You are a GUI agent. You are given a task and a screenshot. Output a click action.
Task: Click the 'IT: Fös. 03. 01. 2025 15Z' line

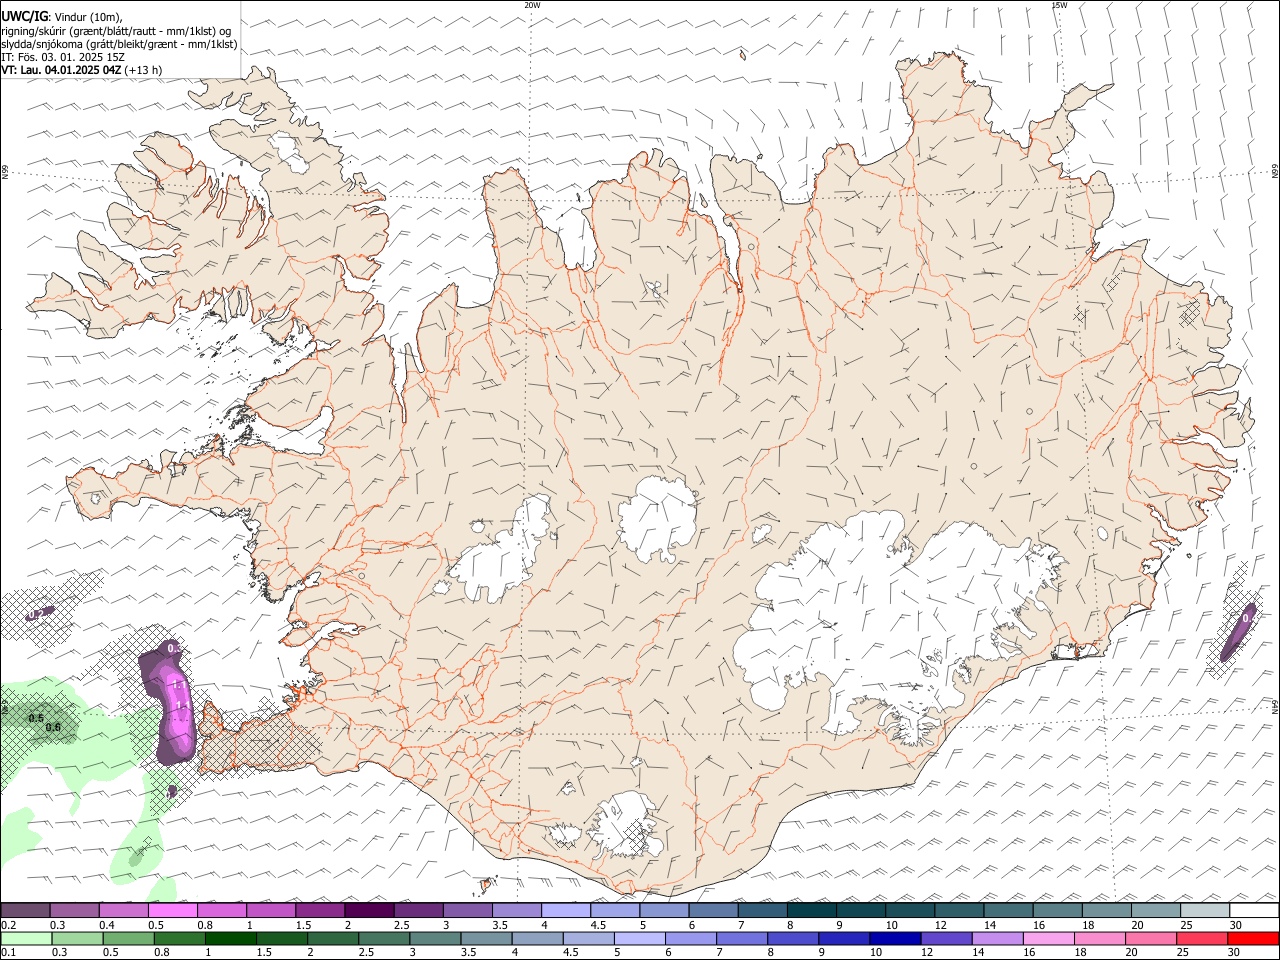62,57
